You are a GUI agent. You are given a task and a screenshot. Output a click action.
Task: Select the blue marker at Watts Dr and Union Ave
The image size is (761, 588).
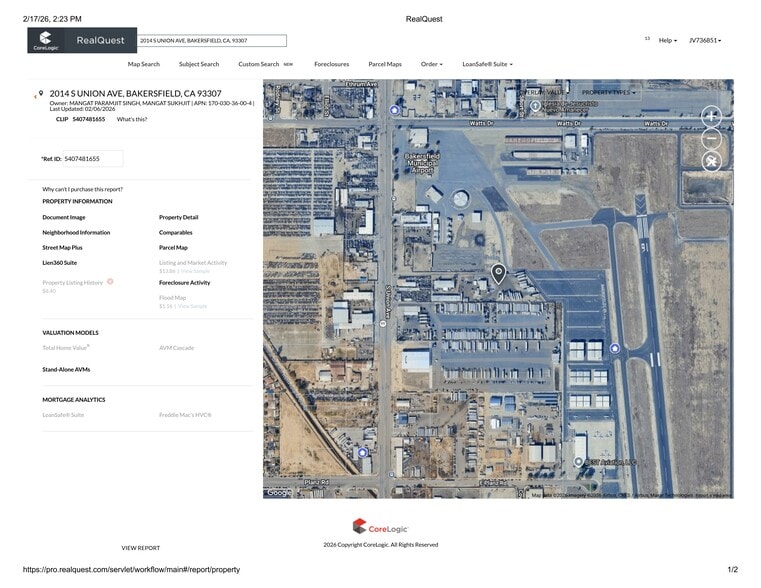click(395, 110)
